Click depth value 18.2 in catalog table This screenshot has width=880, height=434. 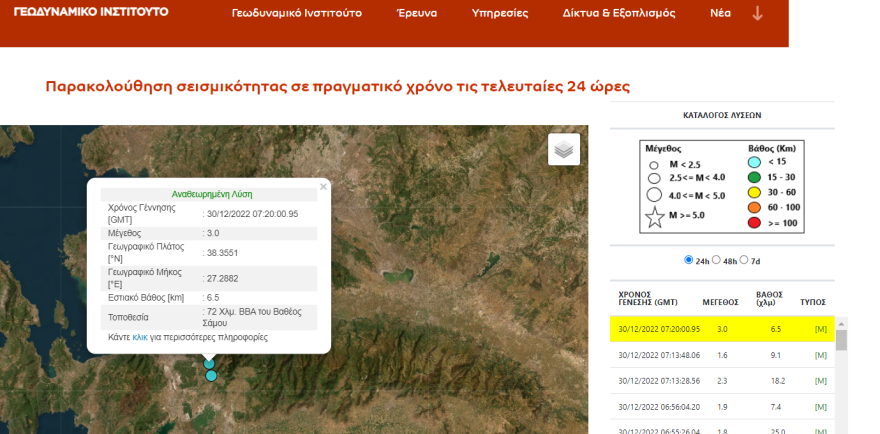tap(776, 381)
